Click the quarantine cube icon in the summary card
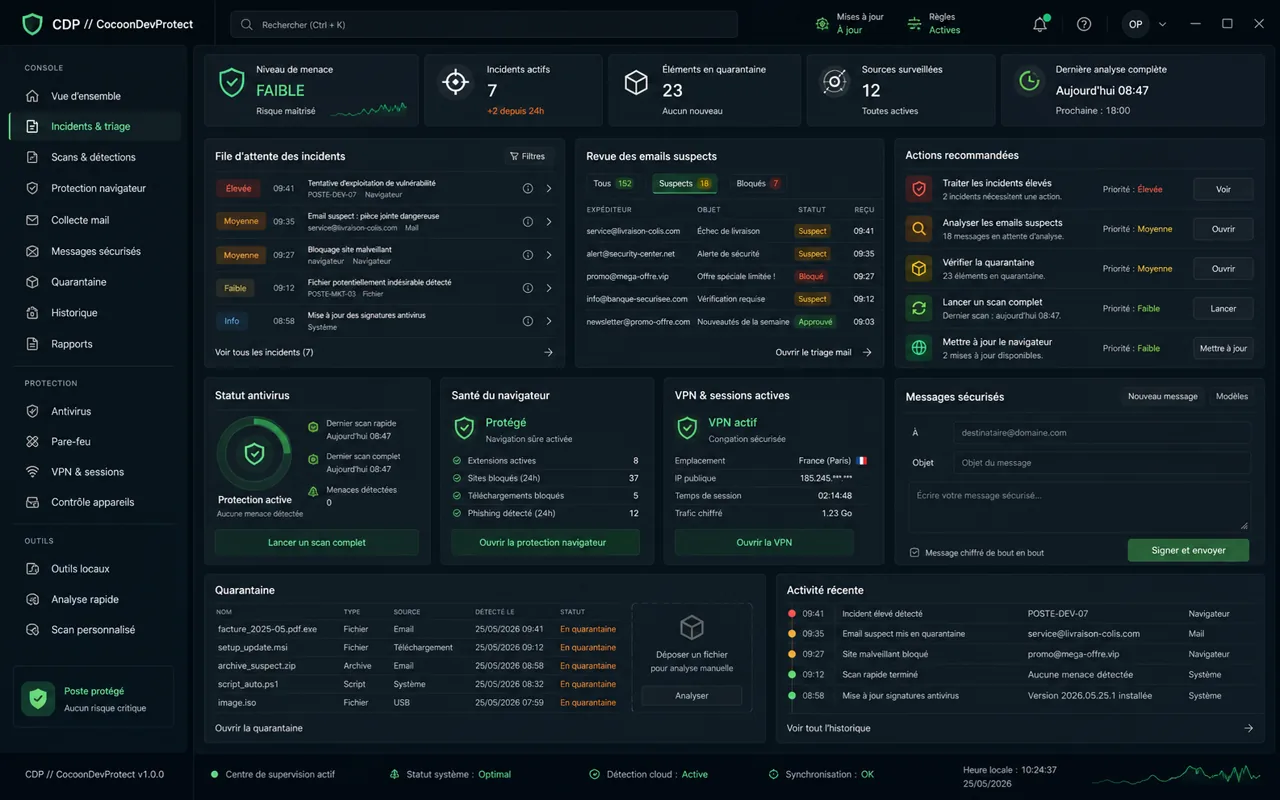The width and height of the screenshot is (1280, 800). (x=636, y=82)
